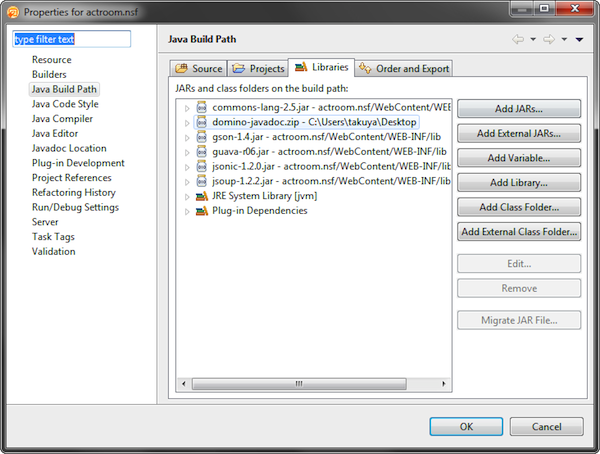Click Add Class Folder... button
Image resolution: width=600 pixels, height=454 pixels.
(x=519, y=207)
